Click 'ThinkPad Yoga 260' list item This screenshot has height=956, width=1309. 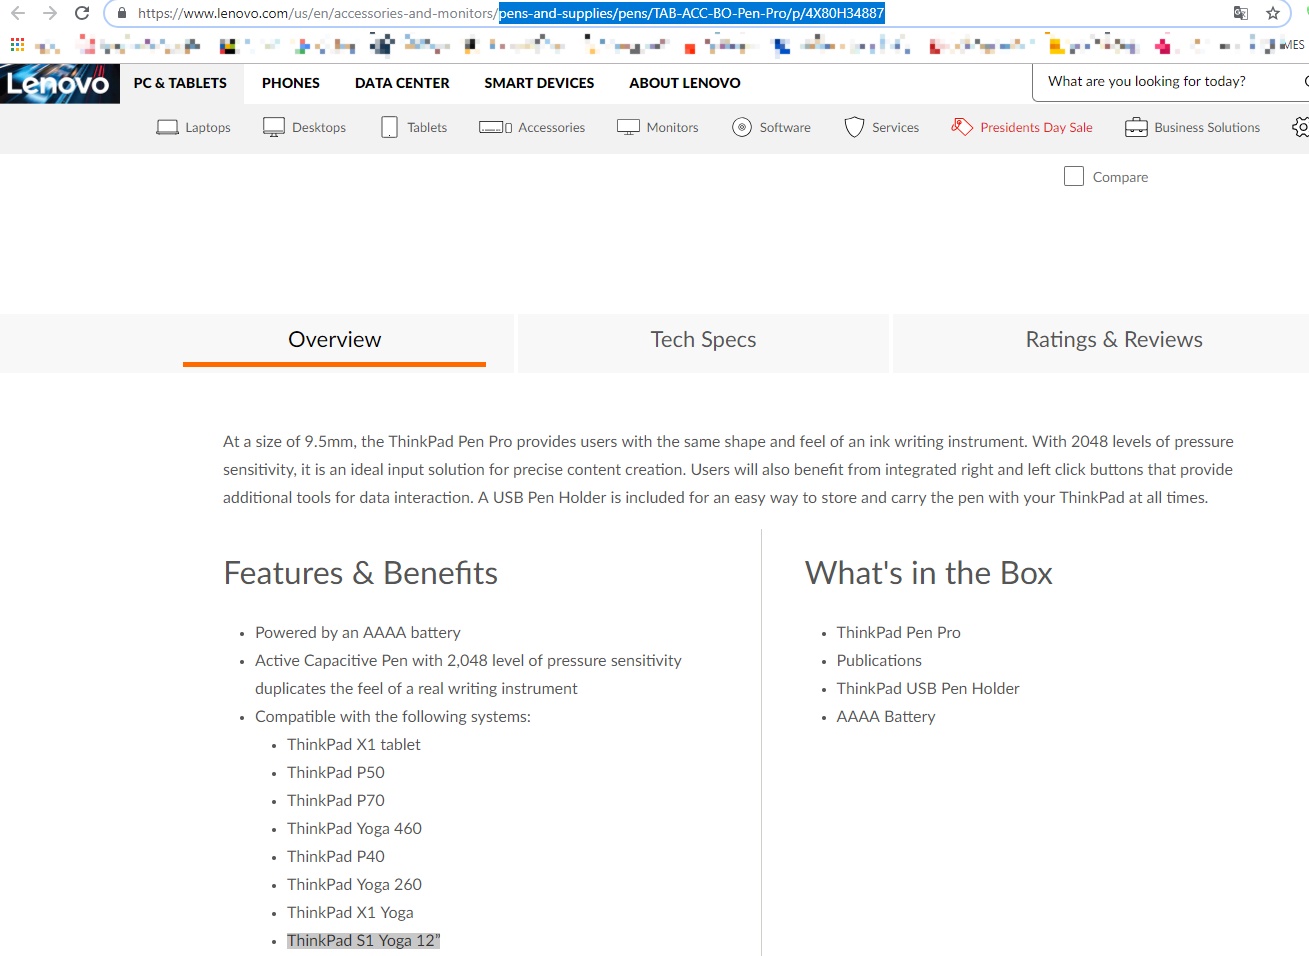[x=354, y=884]
